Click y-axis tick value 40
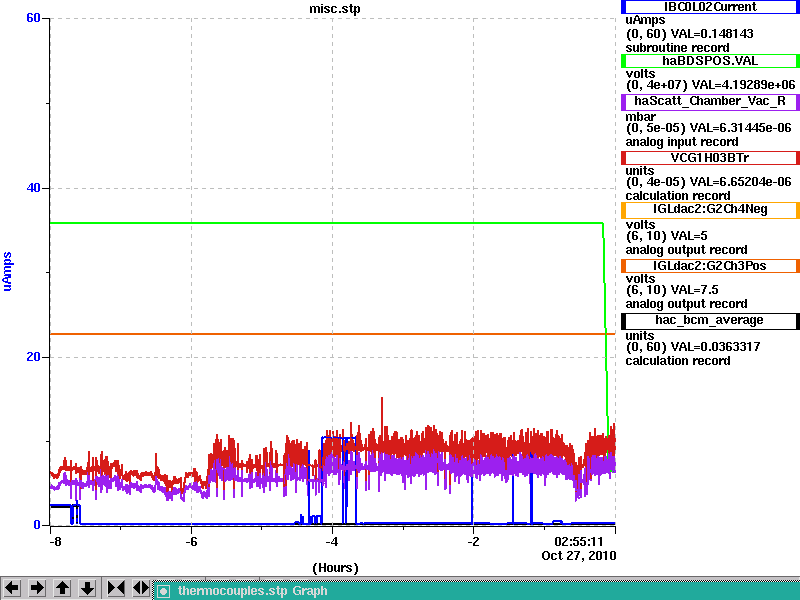 33,188
